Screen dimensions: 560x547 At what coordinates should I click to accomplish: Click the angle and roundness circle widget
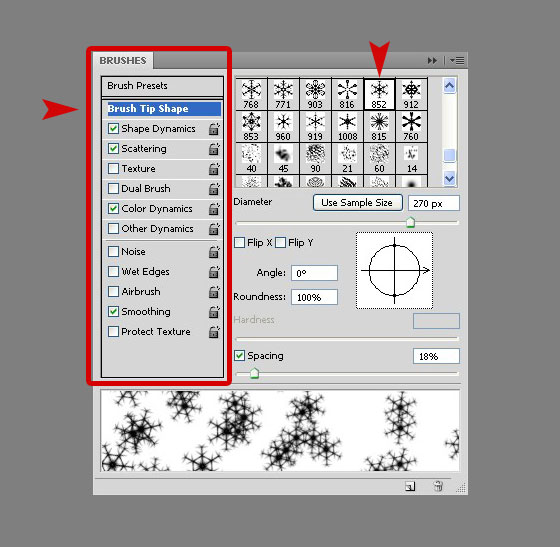(394, 270)
